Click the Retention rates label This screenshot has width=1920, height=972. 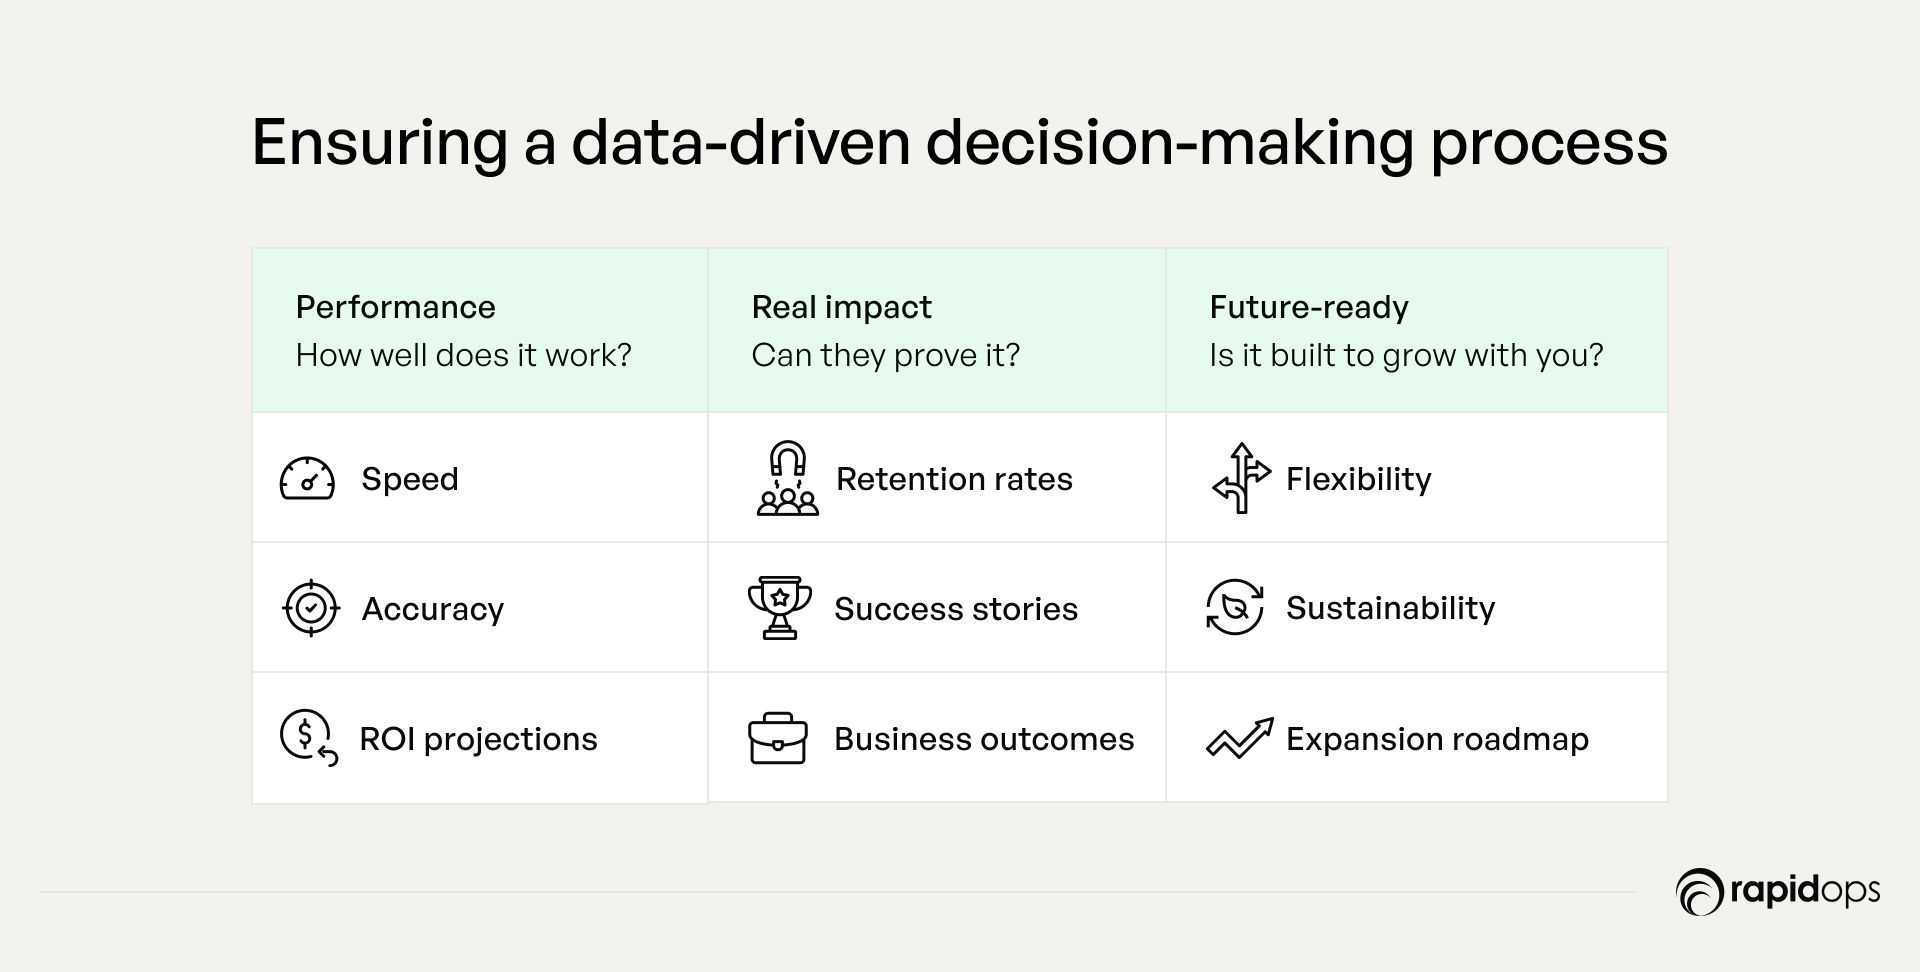pos(954,479)
